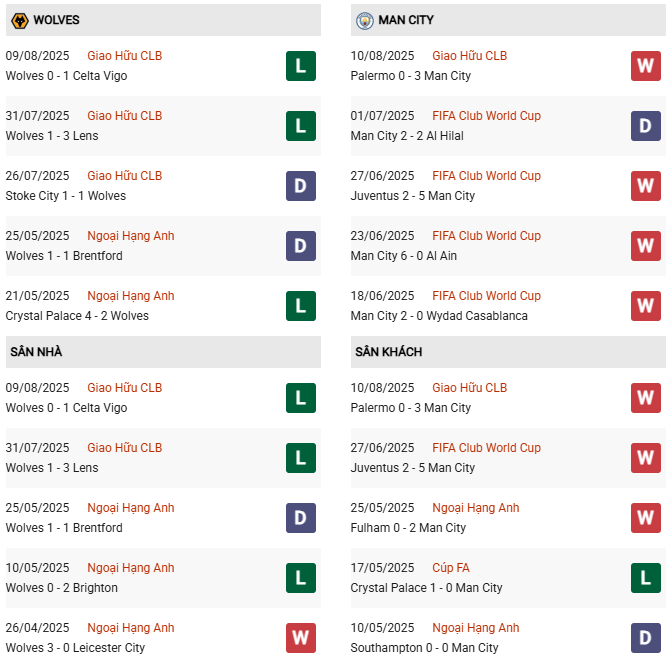Click the D badge for Man City vs Al Hilal
This screenshot has width=666, height=662.
click(x=645, y=126)
